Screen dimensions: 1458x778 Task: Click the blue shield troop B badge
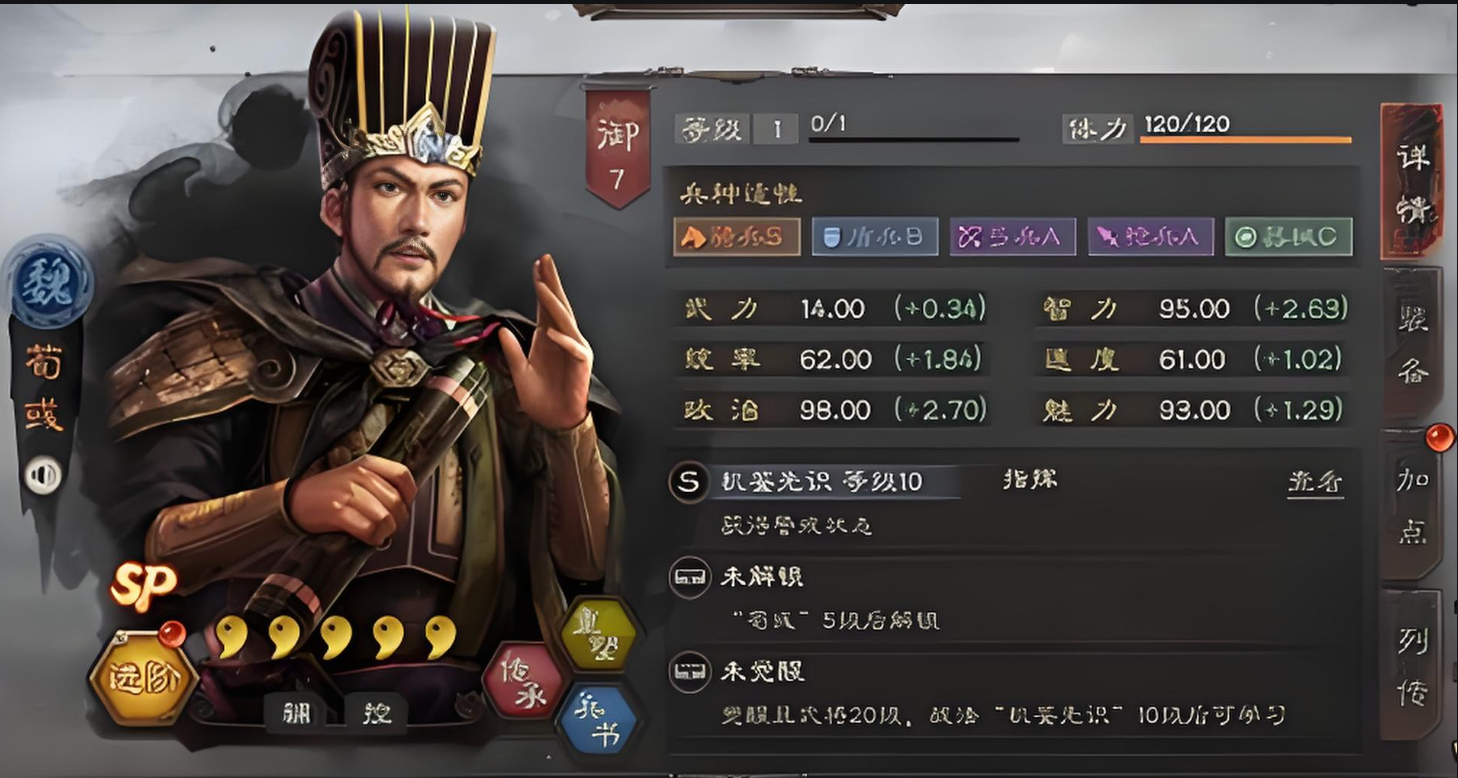point(874,237)
